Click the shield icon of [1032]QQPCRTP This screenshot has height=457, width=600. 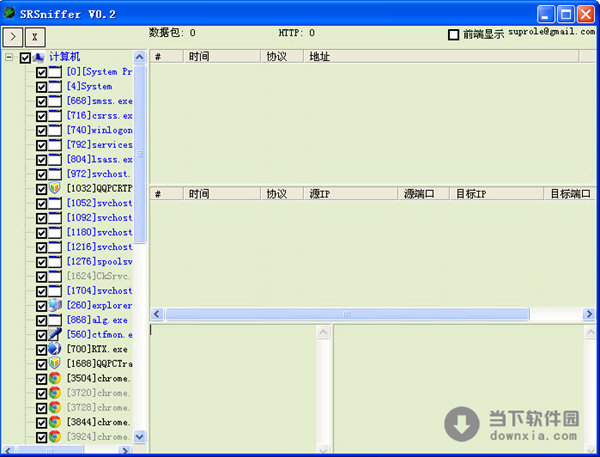pyautogui.click(x=55, y=188)
